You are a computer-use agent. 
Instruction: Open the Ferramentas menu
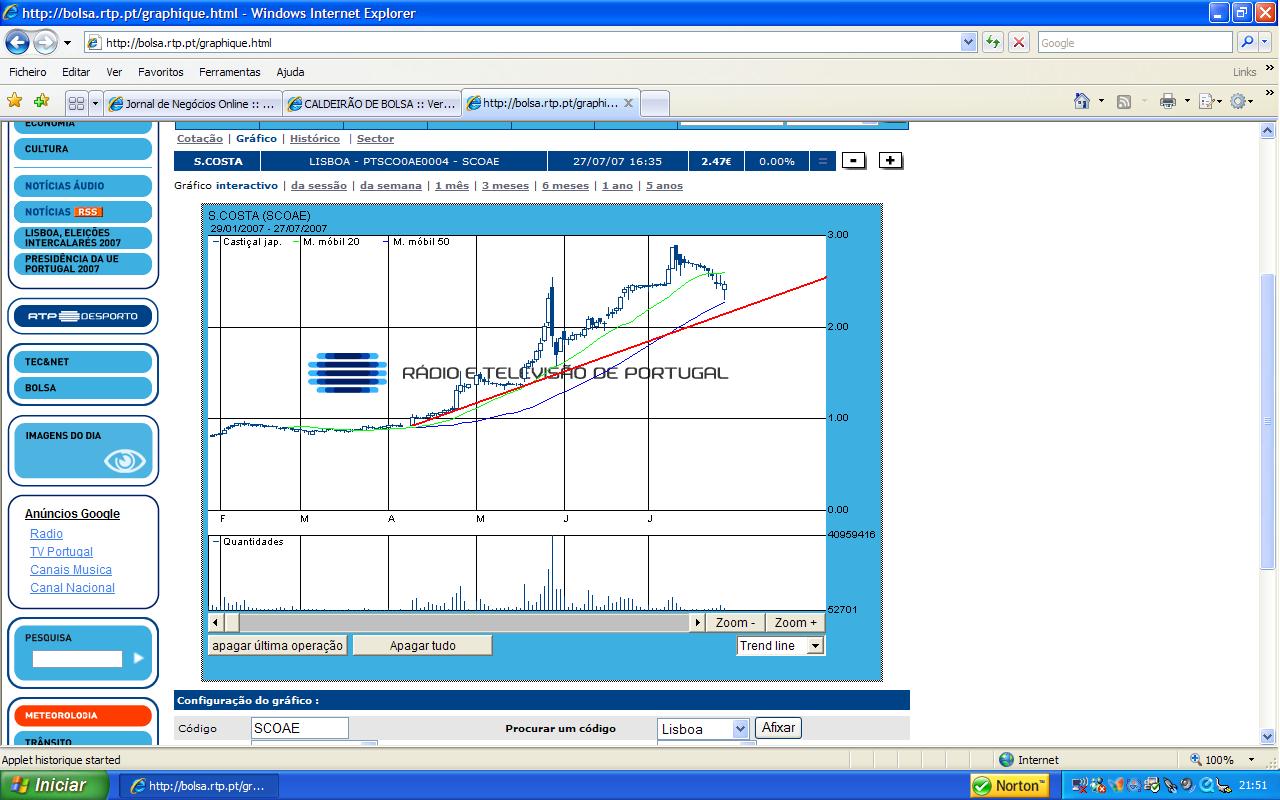(x=229, y=72)
